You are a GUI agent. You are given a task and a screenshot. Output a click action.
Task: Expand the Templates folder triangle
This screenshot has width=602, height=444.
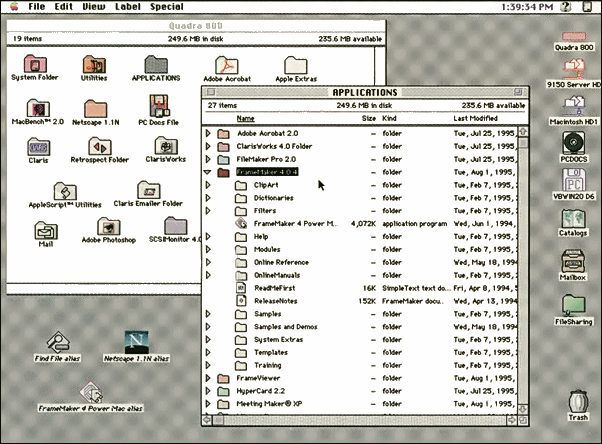click(208, 352)
